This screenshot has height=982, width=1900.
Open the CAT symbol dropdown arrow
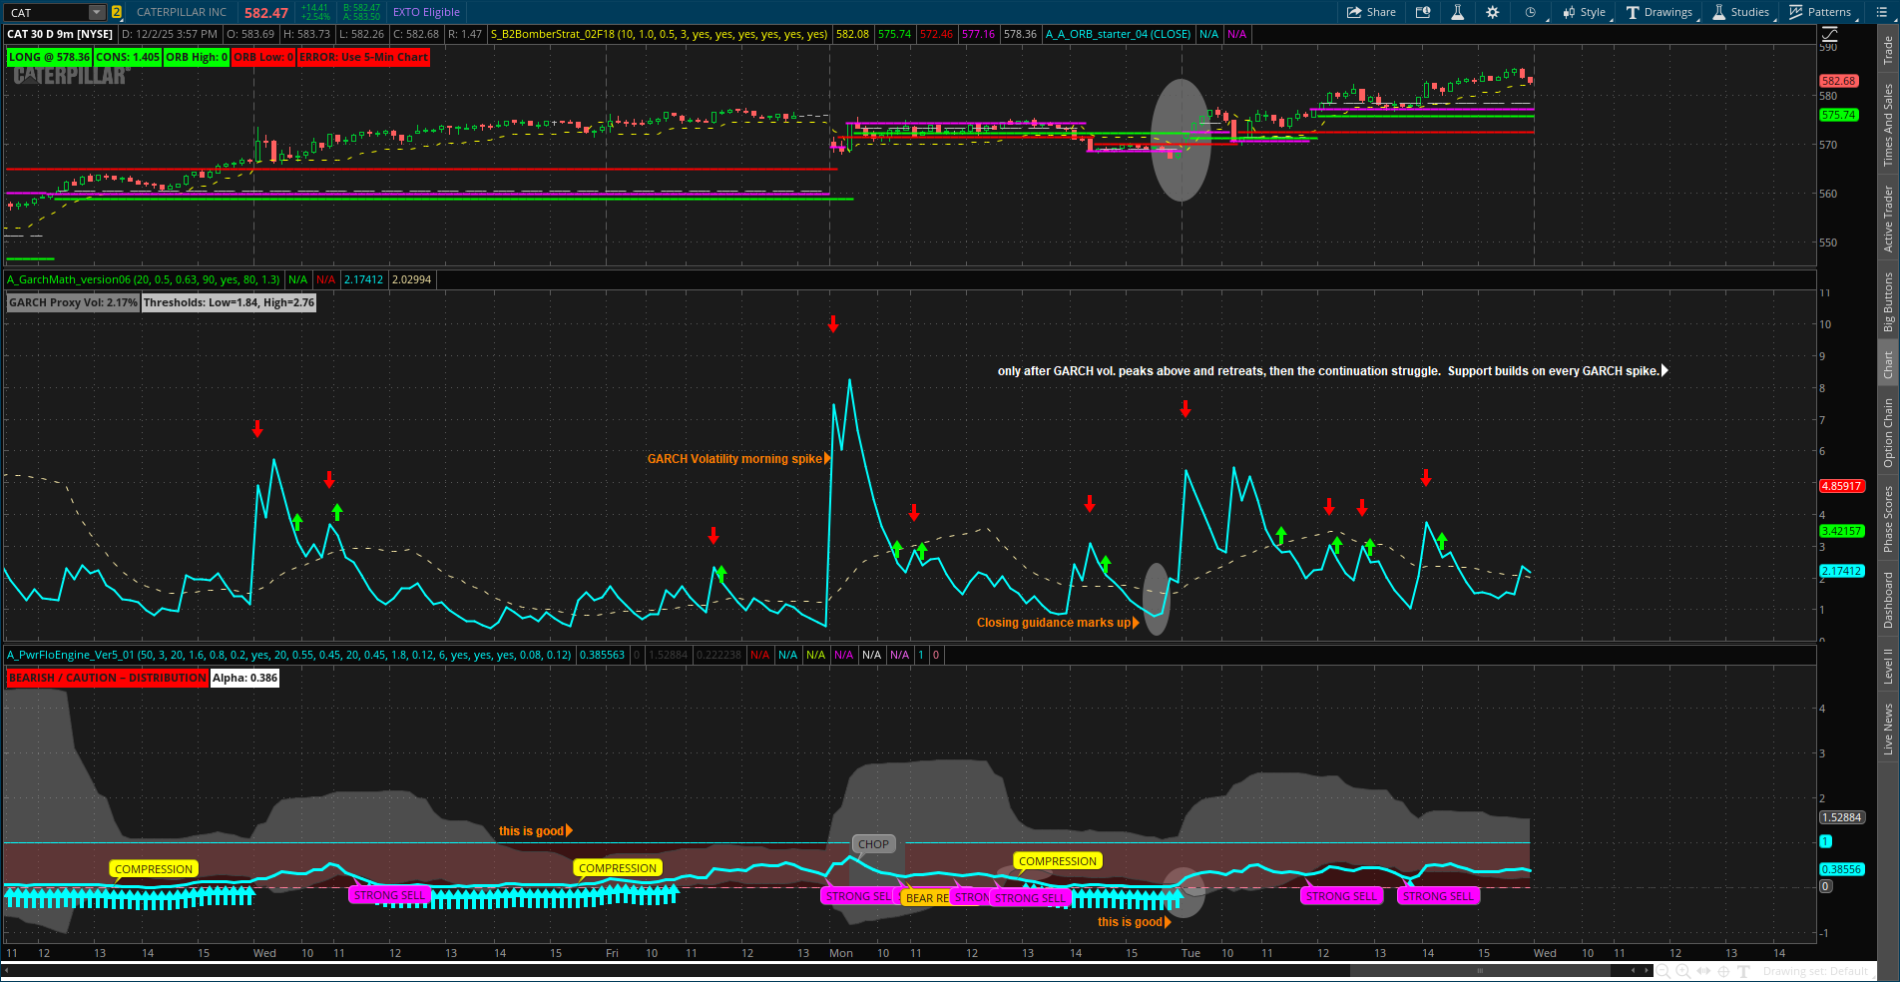(96, 12)
